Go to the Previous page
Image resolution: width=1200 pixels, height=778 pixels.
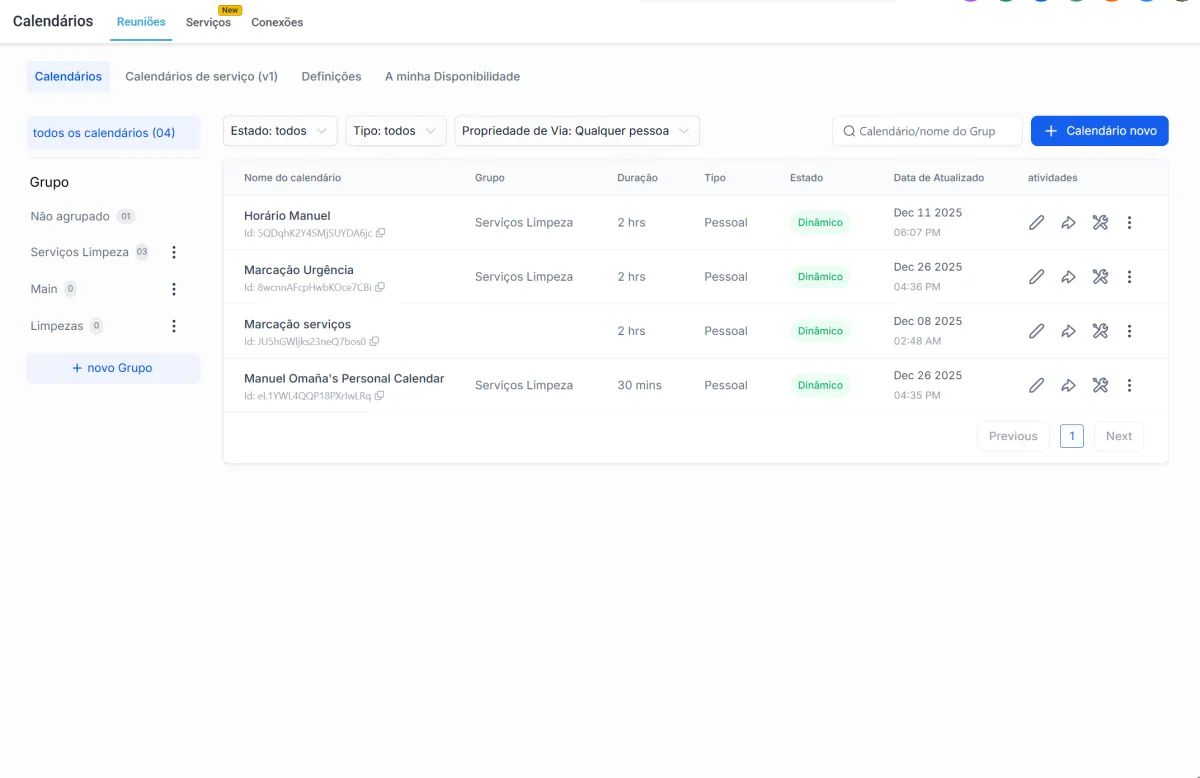[1013, 436]
